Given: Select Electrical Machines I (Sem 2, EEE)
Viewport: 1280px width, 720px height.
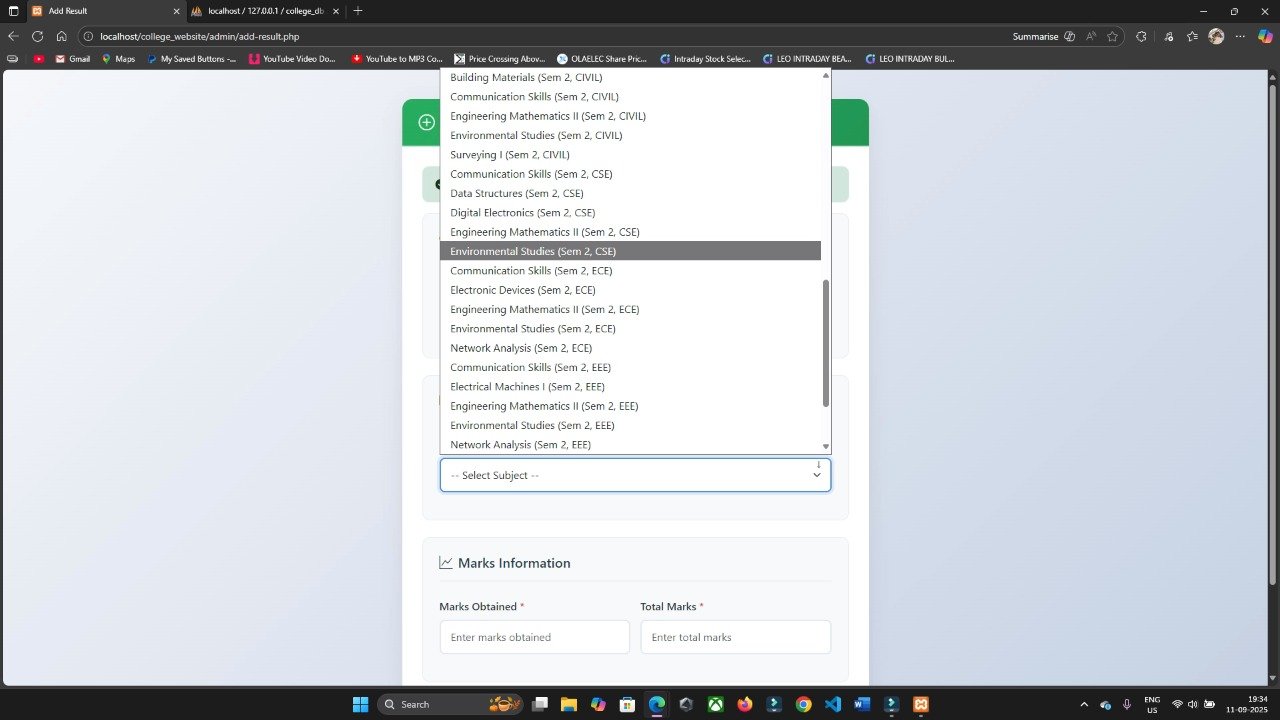Looking at the screenshot, I should (527, 387).
